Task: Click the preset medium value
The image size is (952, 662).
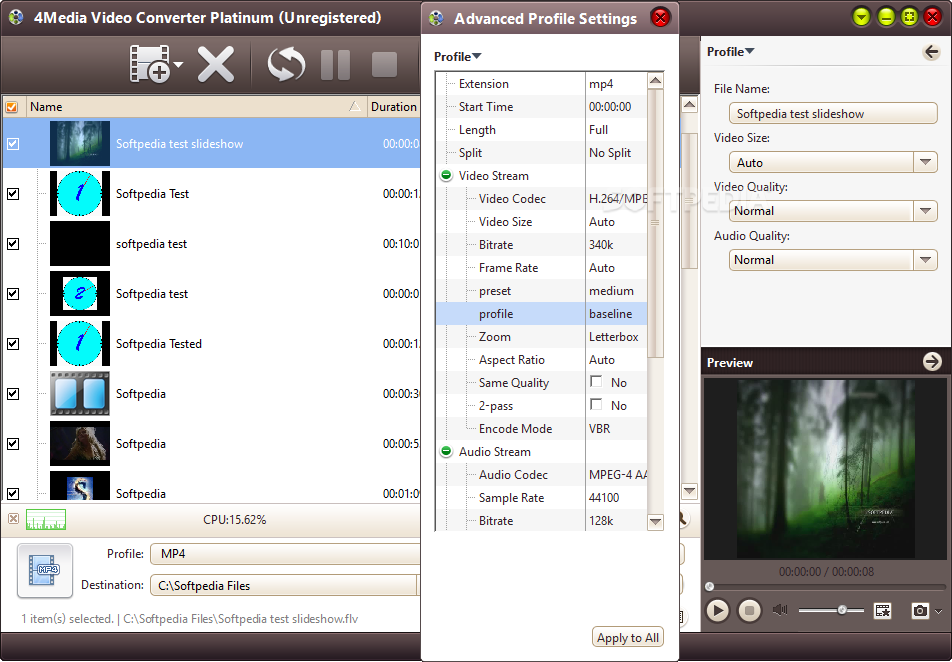Action: click(611, 291)
